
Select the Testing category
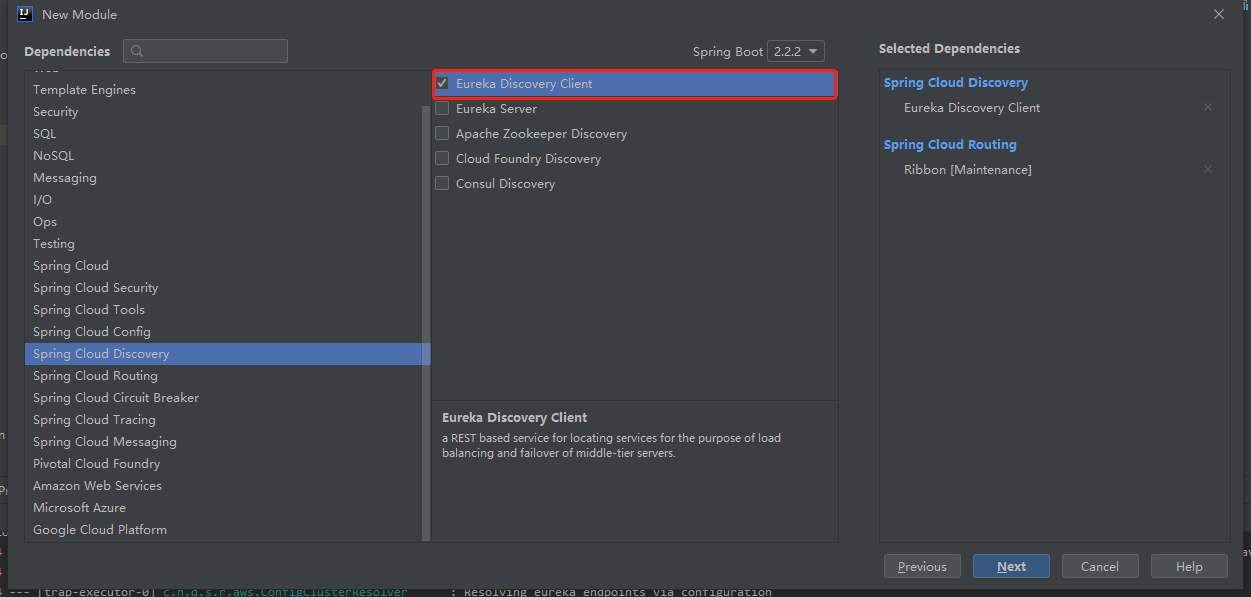pos(226,244)
